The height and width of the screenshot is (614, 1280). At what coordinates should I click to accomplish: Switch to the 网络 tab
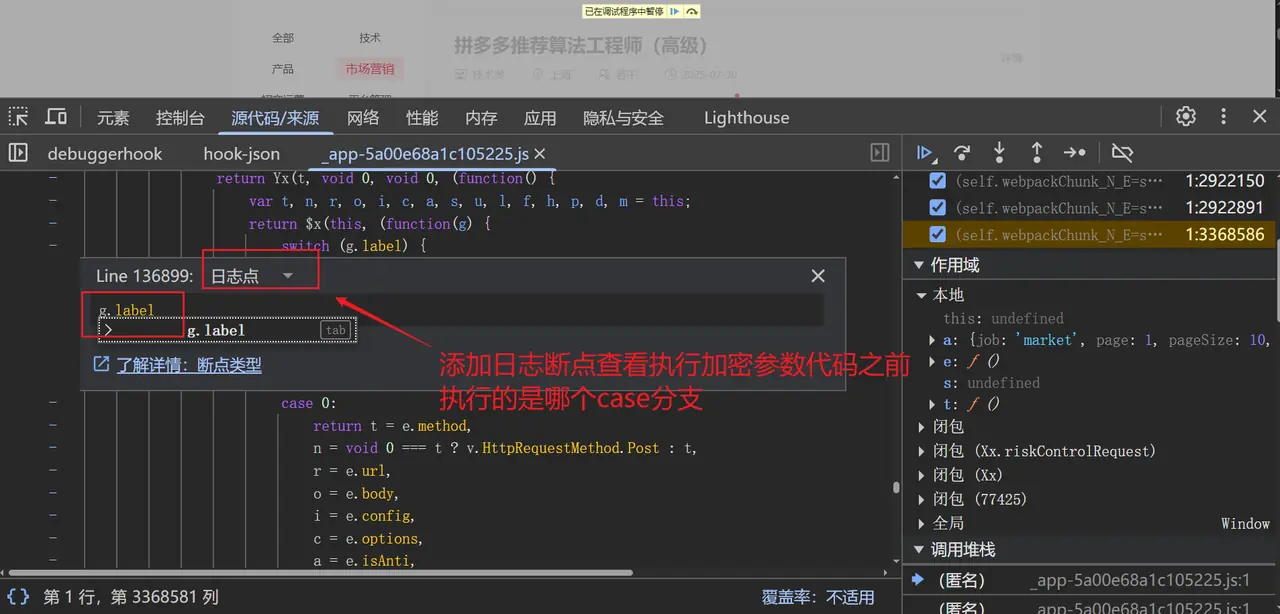(x=363, y=118)
